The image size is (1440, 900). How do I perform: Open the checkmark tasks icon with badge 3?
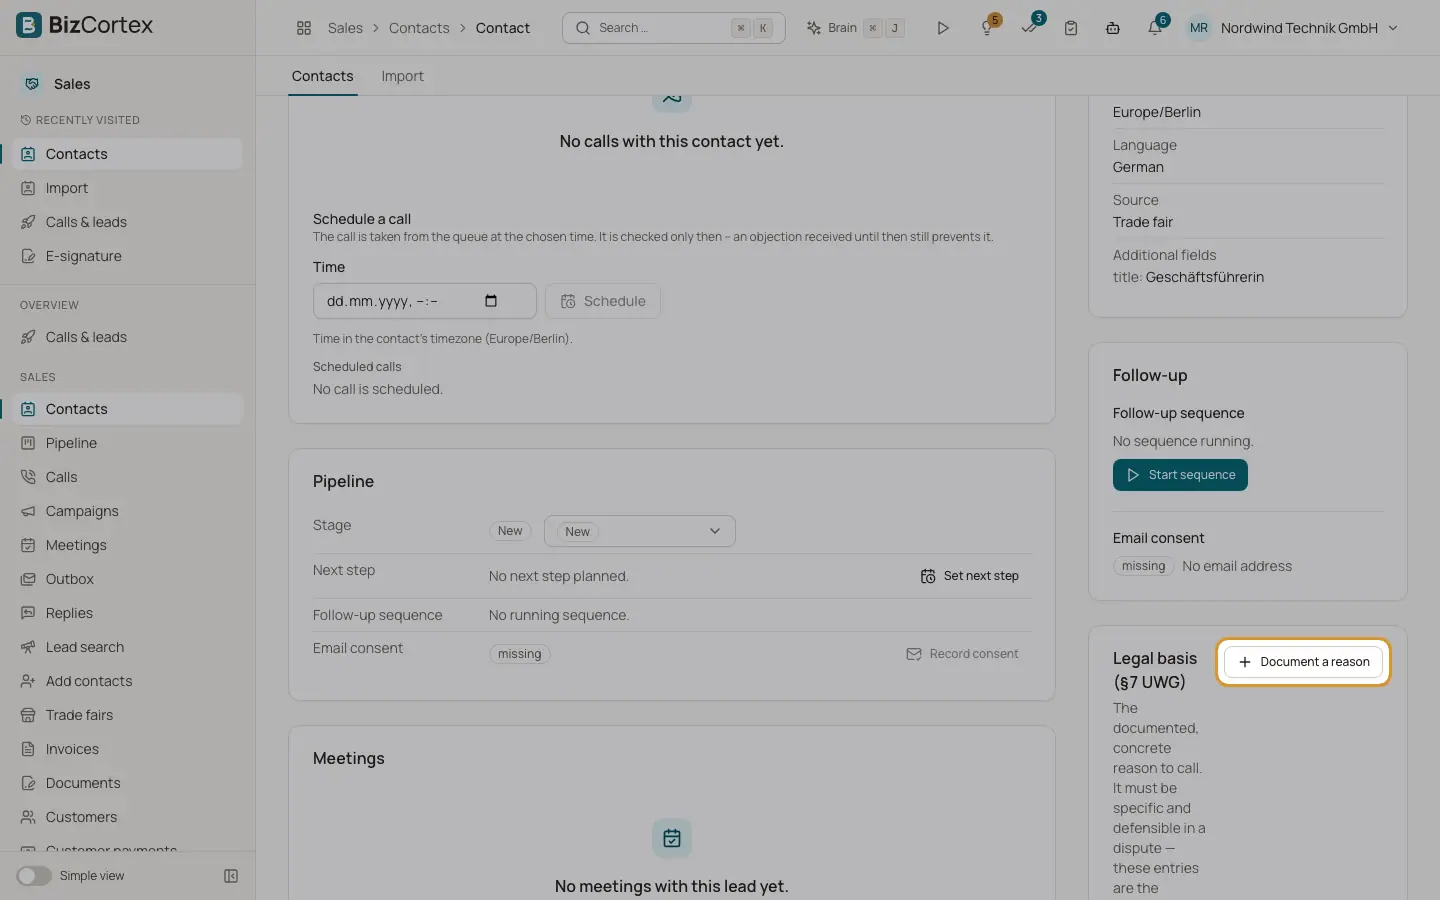click(x=1030, y=27)
